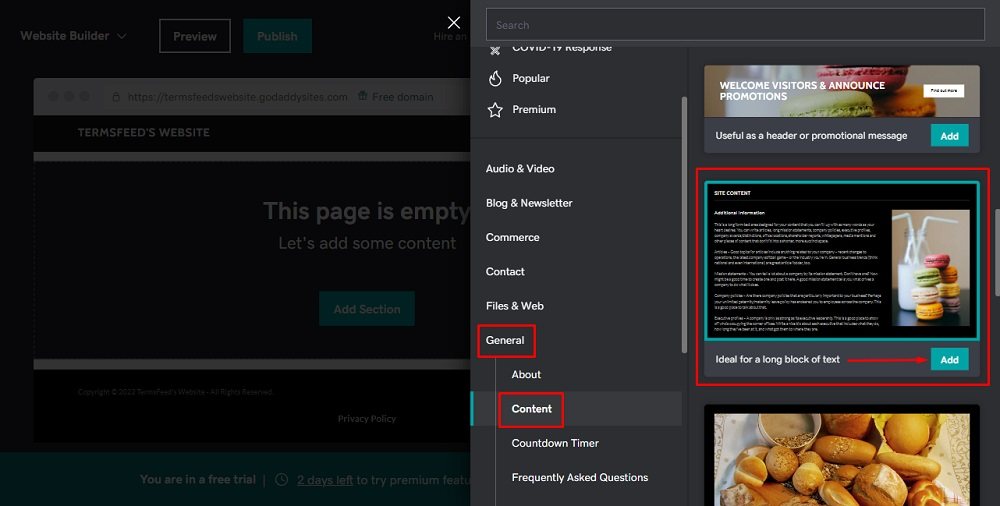The width and height of the screenshot is (1000, 506).
Task: Select the Frequently Asked Questions subcategory
Action: pyautogui.click(x=580, y=477)
